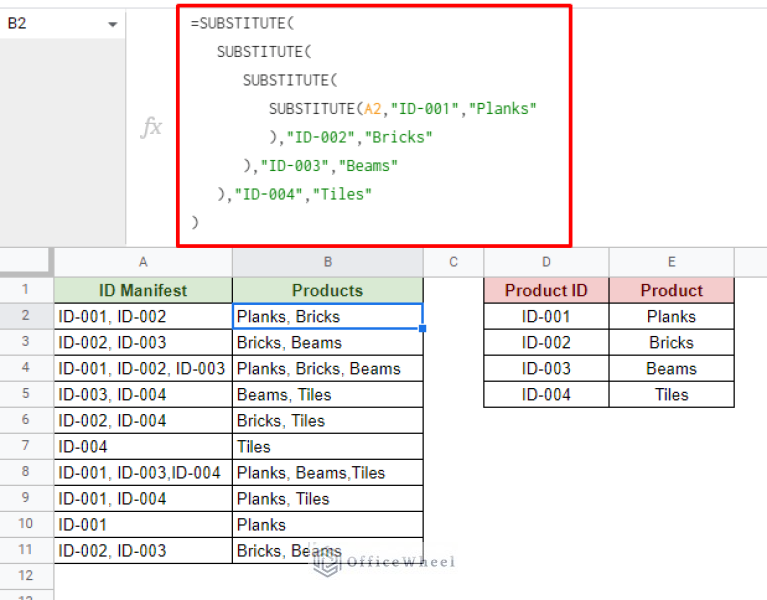Select cell A7 containing 'ID-004'
The width and height of the screenshot is (767, 600).
coord(143,446)
